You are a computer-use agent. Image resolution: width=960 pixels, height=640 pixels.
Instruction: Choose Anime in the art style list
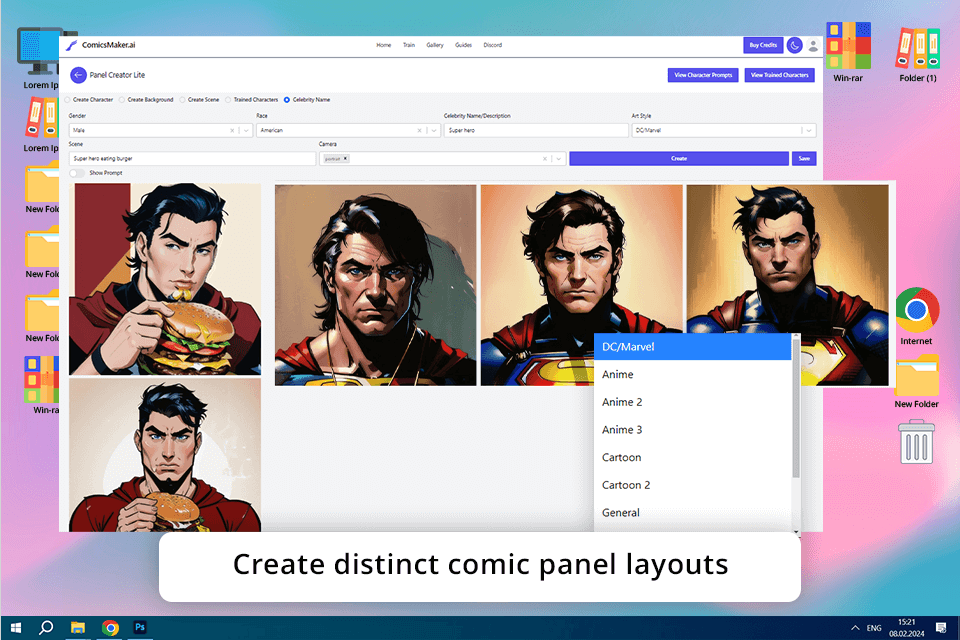(692, 374)
